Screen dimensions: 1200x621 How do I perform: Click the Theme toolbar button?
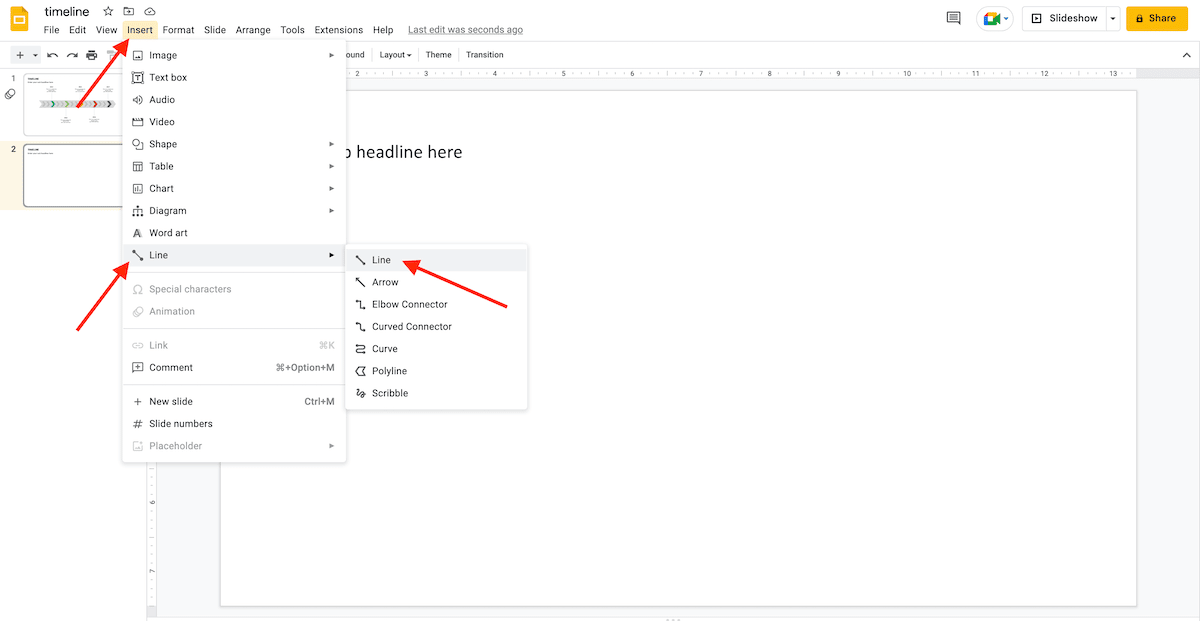pos(438,55)
